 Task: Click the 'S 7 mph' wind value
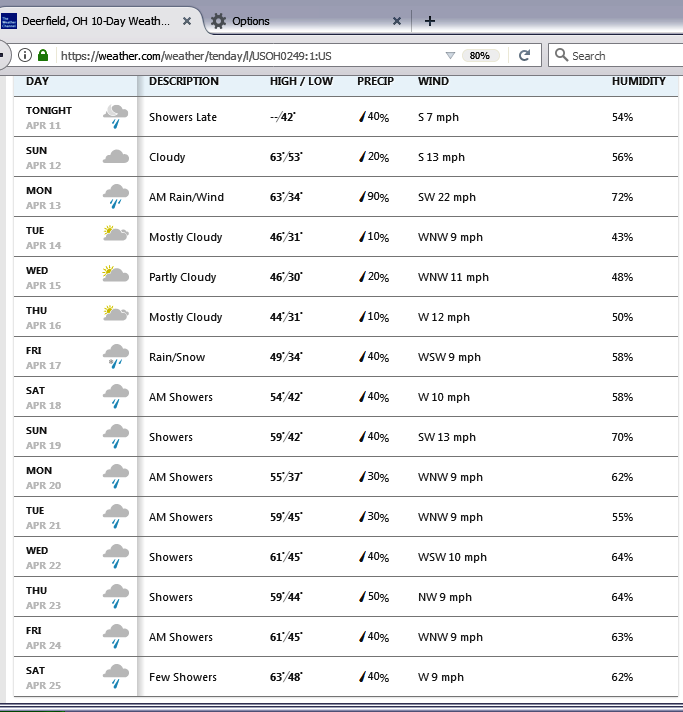pos(438,117)
